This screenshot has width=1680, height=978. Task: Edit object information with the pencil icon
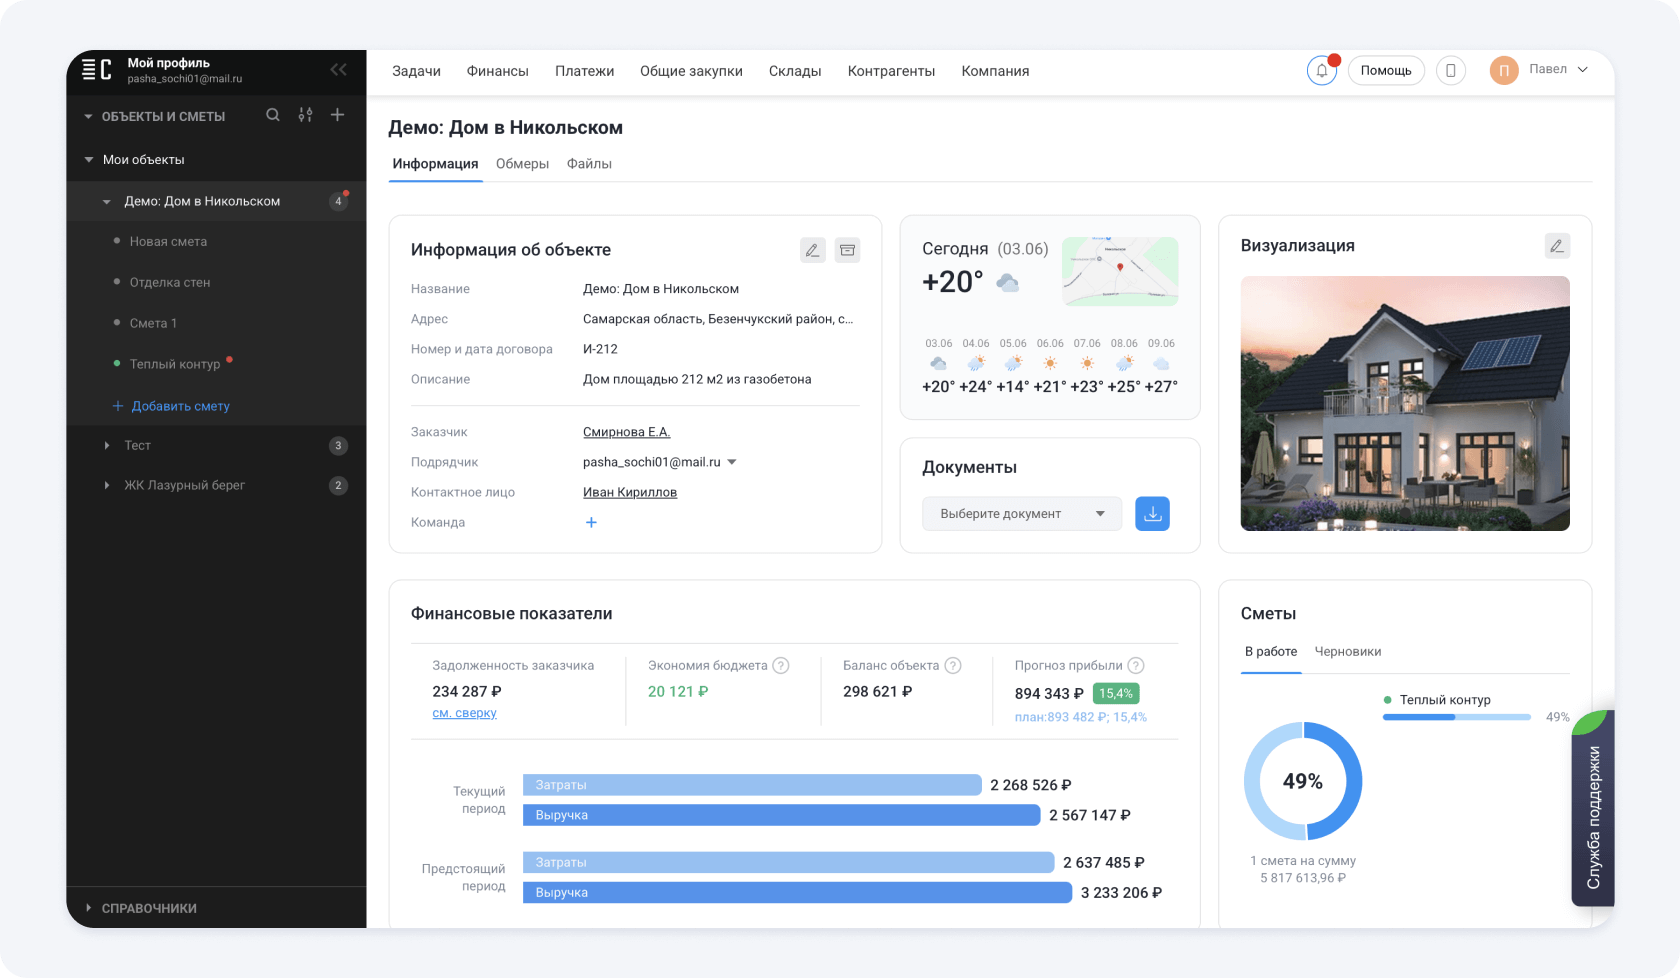tap(812, 250)
